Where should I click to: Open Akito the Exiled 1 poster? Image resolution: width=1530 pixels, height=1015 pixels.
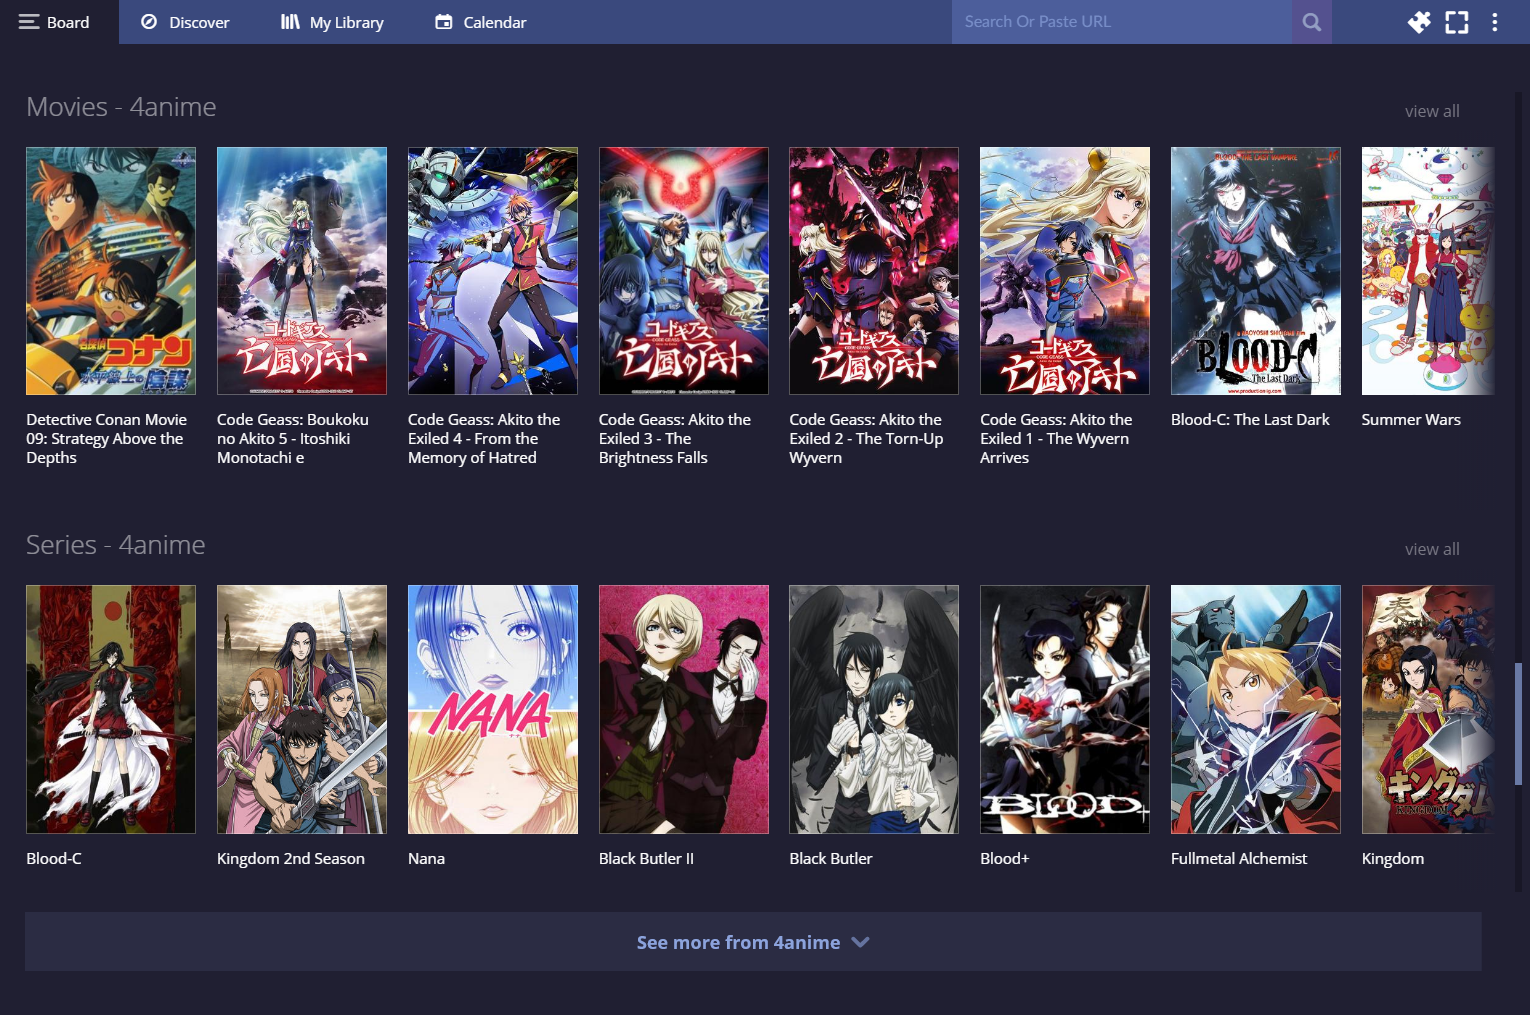pyautogui.click(x=1065, y=271)
